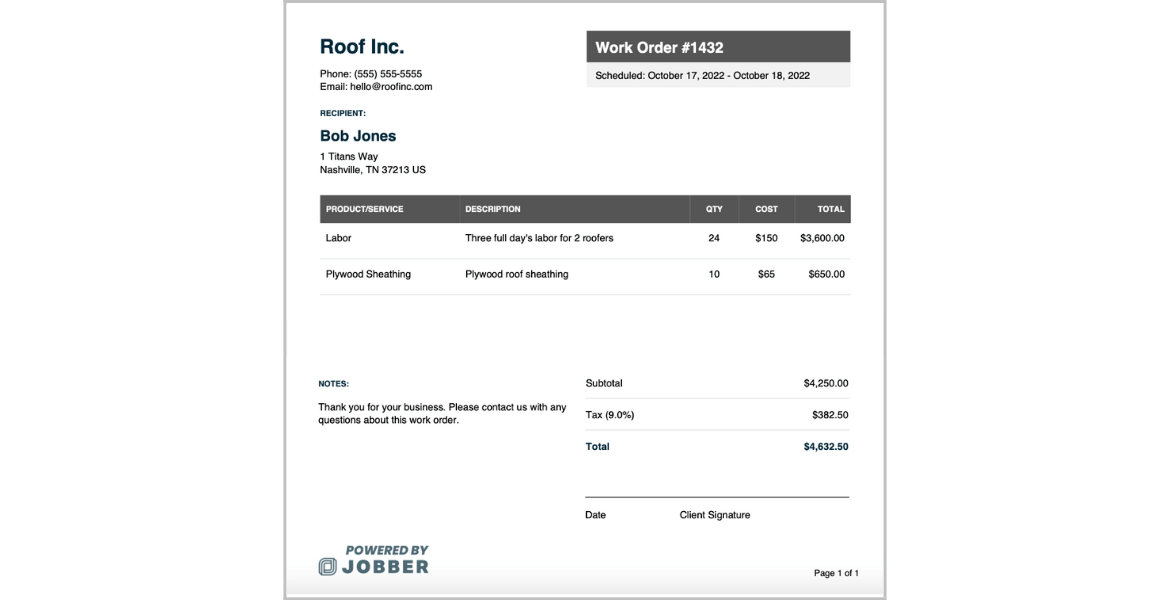
Task: Click the COST column header
Action: click(766, 209)
